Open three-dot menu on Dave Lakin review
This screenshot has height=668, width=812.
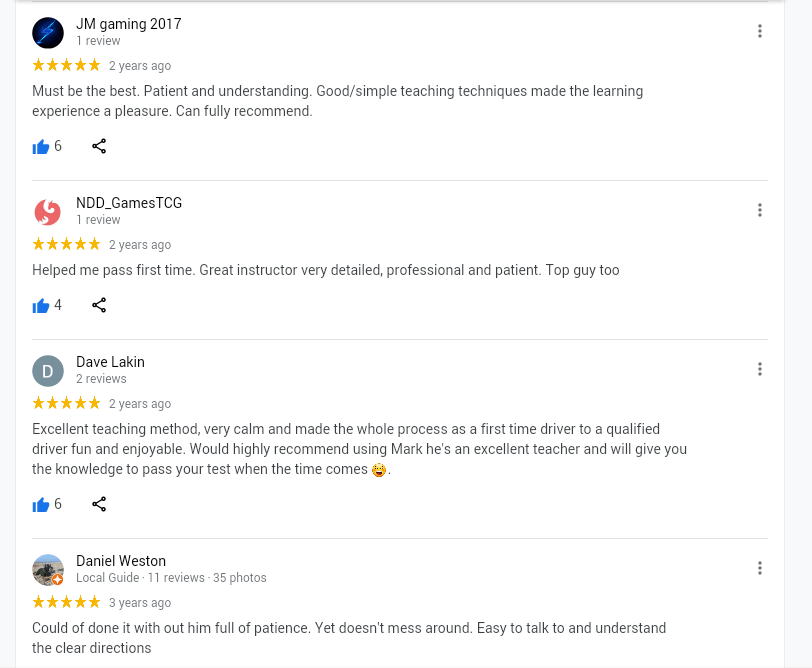point(760,369)
